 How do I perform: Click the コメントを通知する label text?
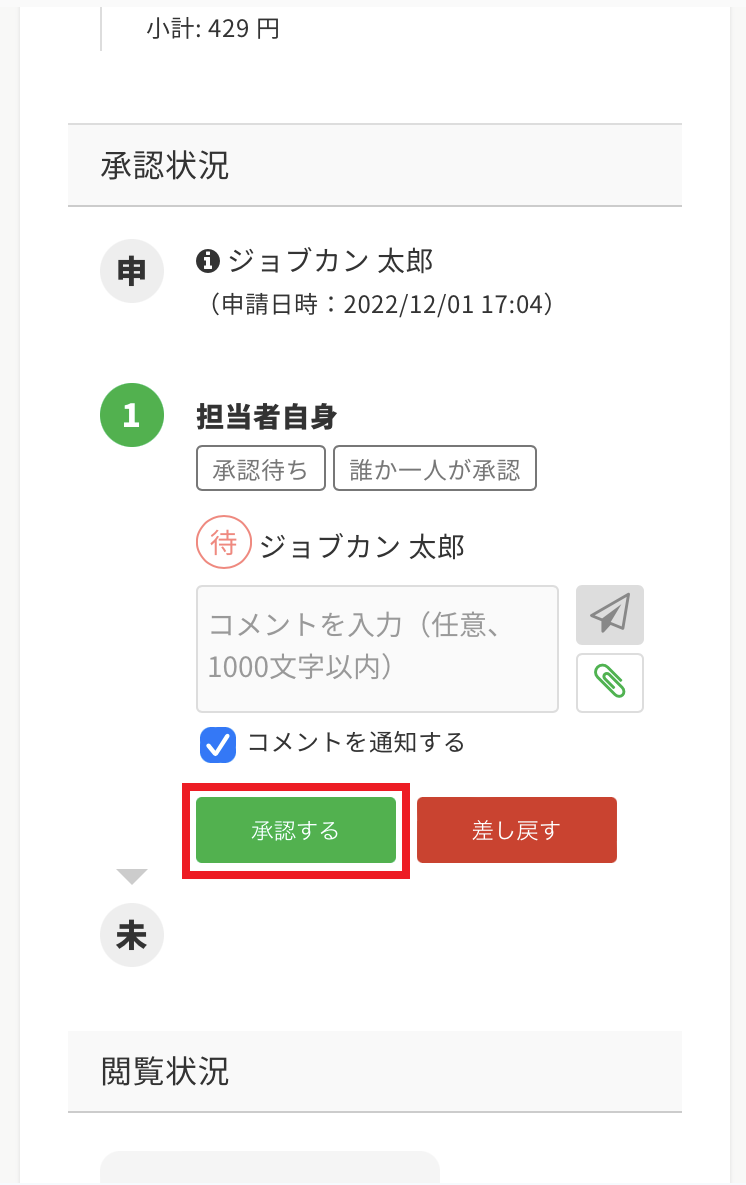(x=356, y=743)
